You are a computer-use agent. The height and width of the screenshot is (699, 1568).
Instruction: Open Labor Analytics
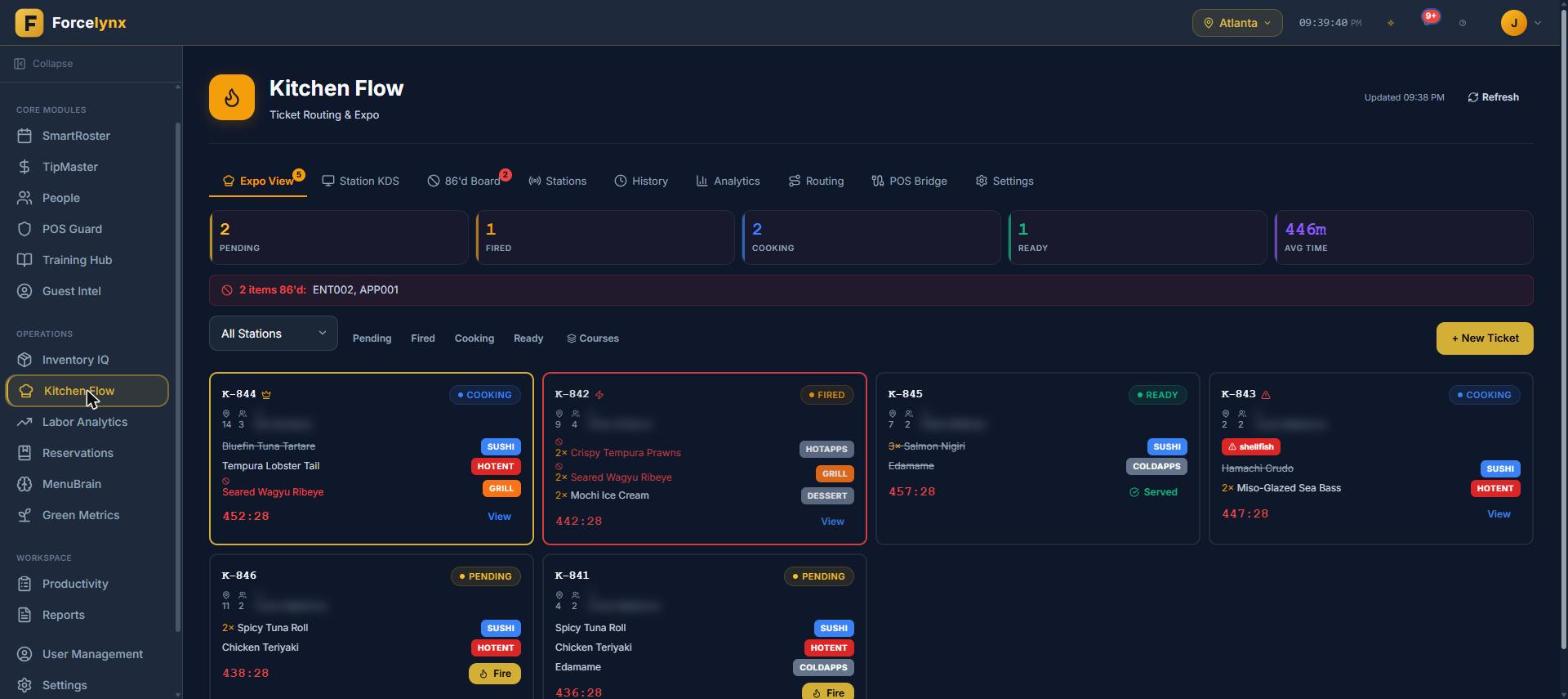pos(87,422)
